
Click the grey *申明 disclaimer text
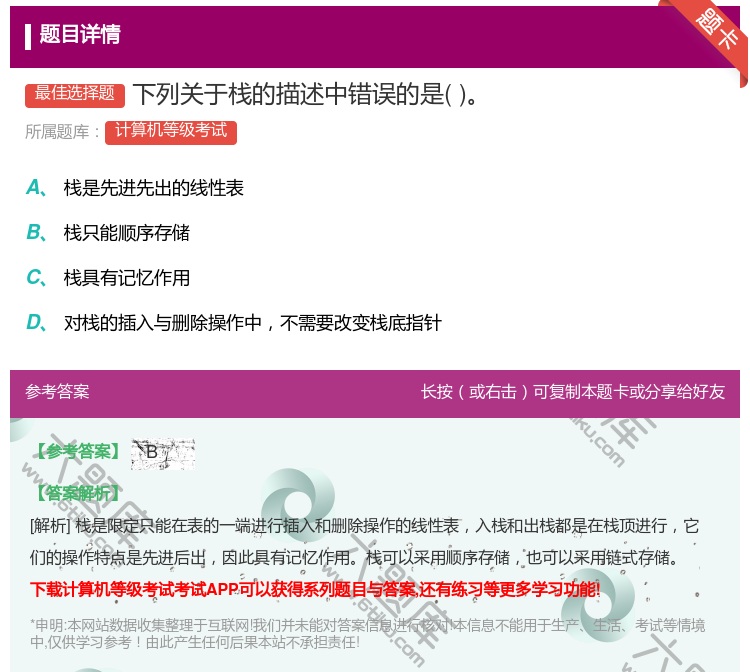367,633
